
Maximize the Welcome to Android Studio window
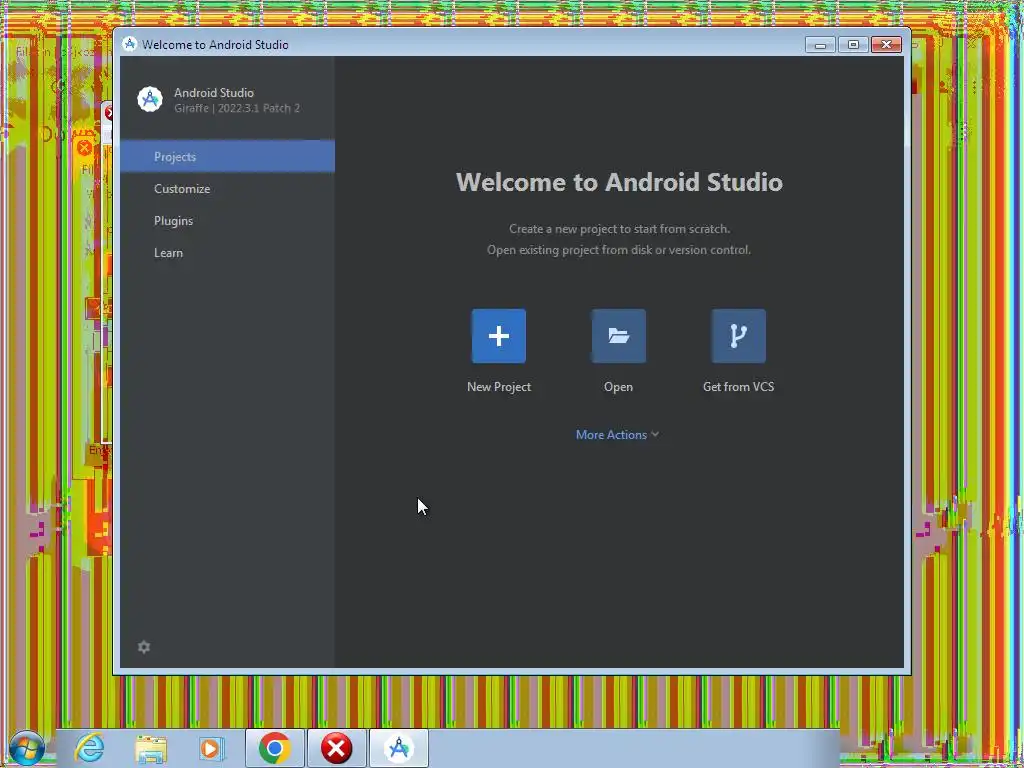tap(853, 44)
